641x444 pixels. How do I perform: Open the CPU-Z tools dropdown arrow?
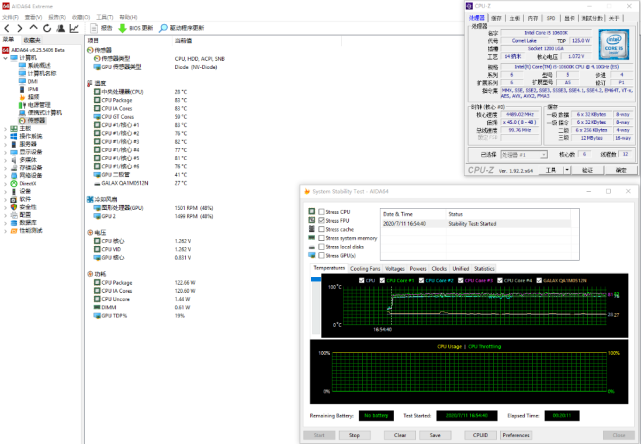point(566,171)
